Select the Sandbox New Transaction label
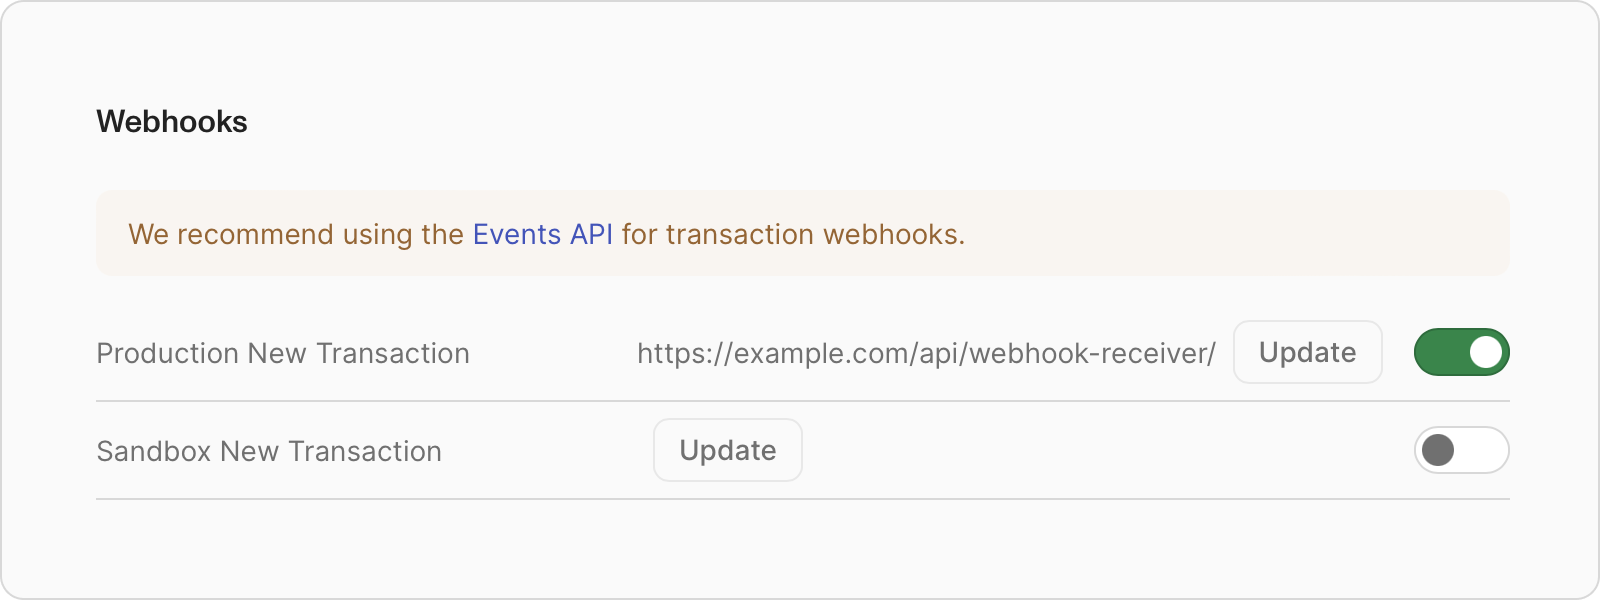 [268, 450]
